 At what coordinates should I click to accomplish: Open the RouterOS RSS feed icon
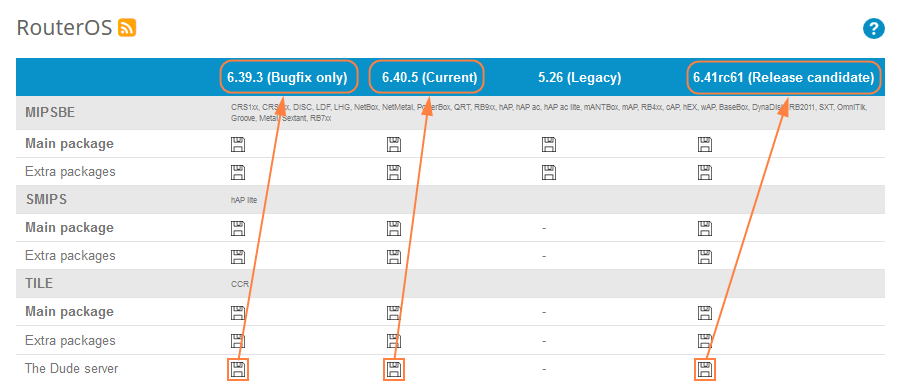[x=127, y=28]
